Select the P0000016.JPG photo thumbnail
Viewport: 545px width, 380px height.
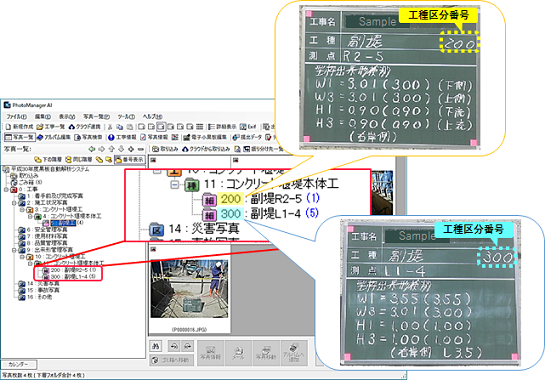point(189,289)
